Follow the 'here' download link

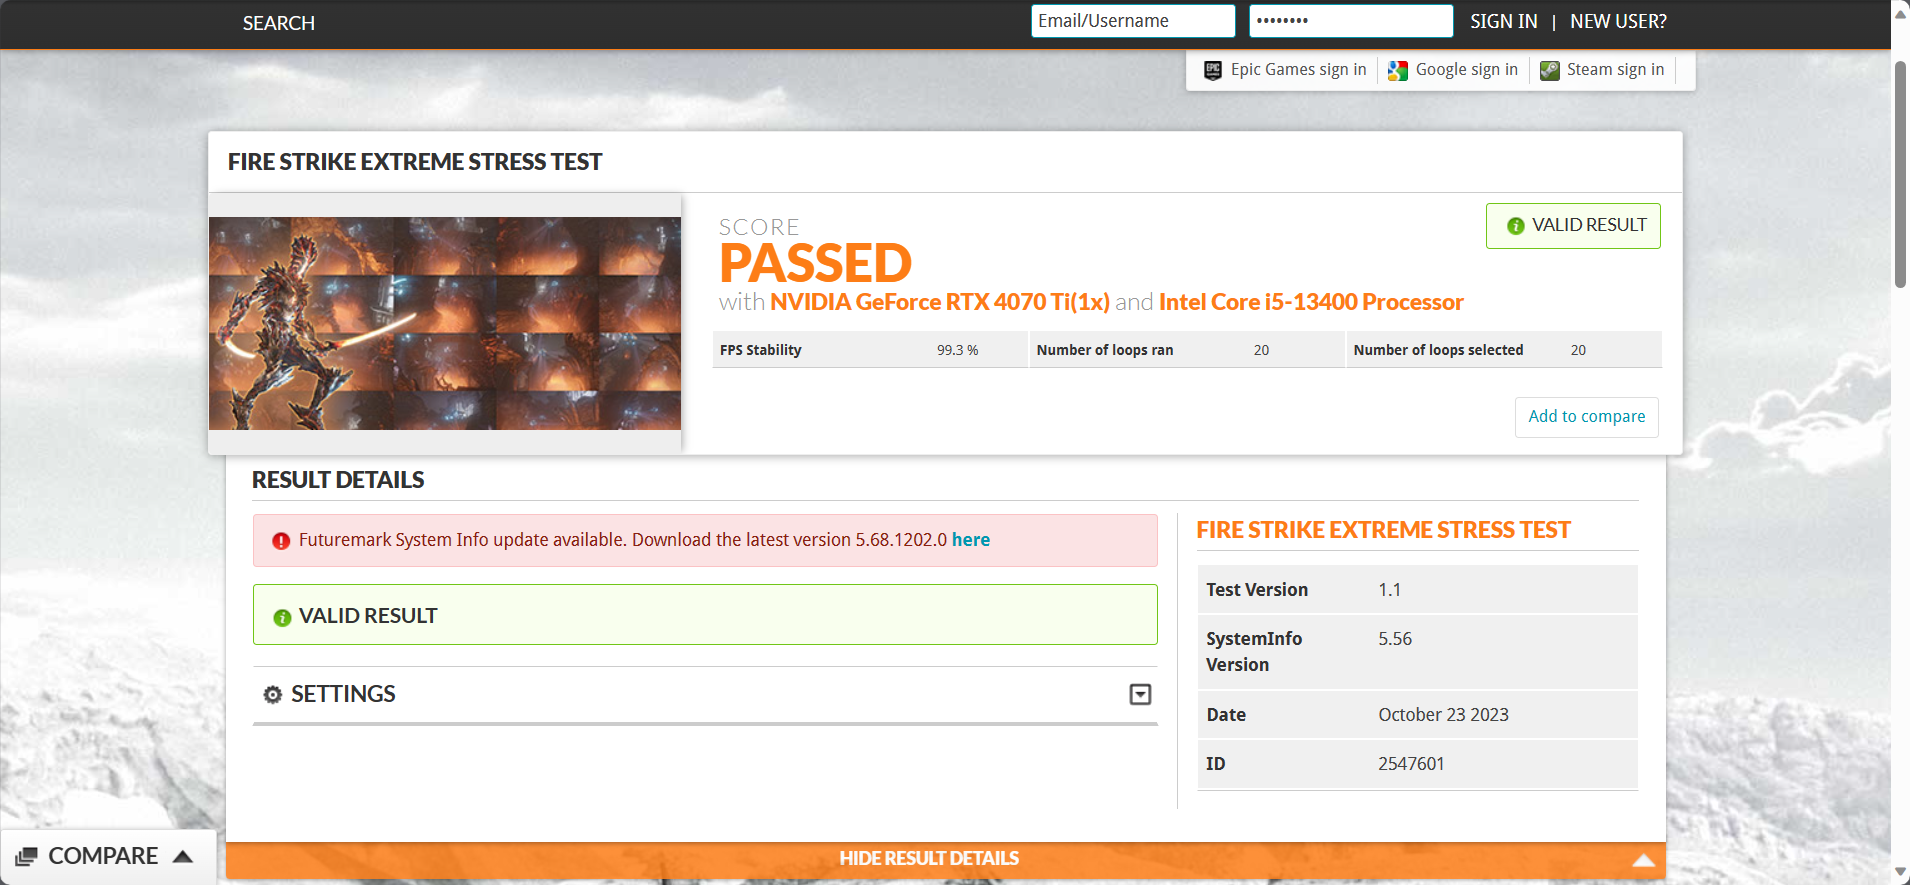click(970, 540)
